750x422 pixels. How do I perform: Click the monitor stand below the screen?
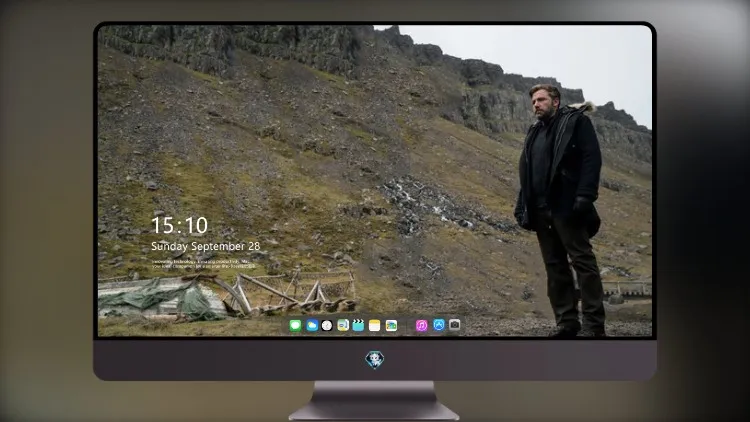(x=375, y=401)
